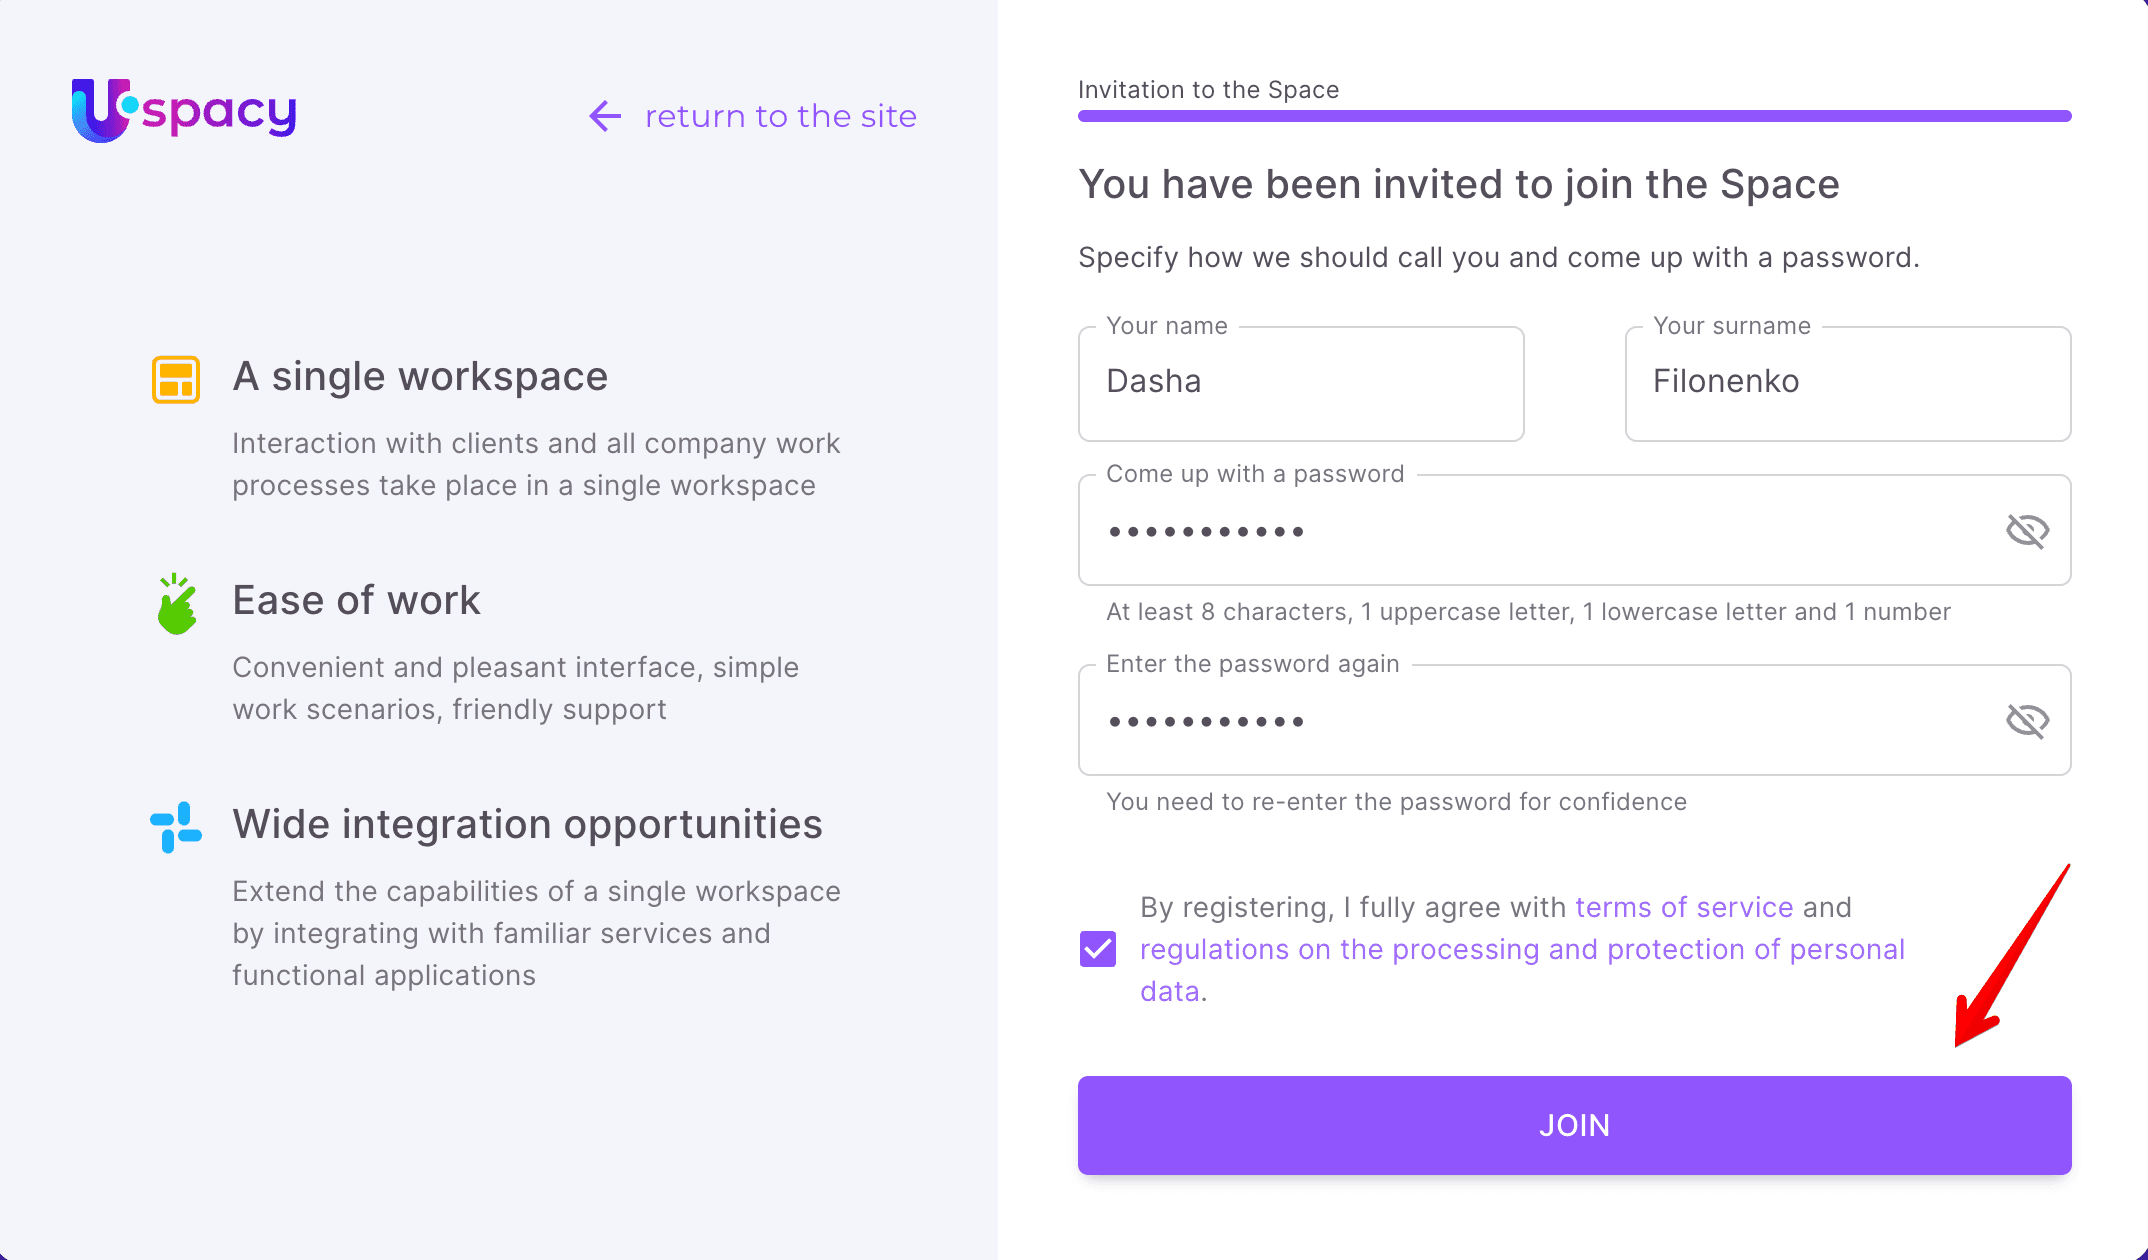Focus the Enter the password again field
Screen dimensions: 2148x1260
(x=1540, y=721)
